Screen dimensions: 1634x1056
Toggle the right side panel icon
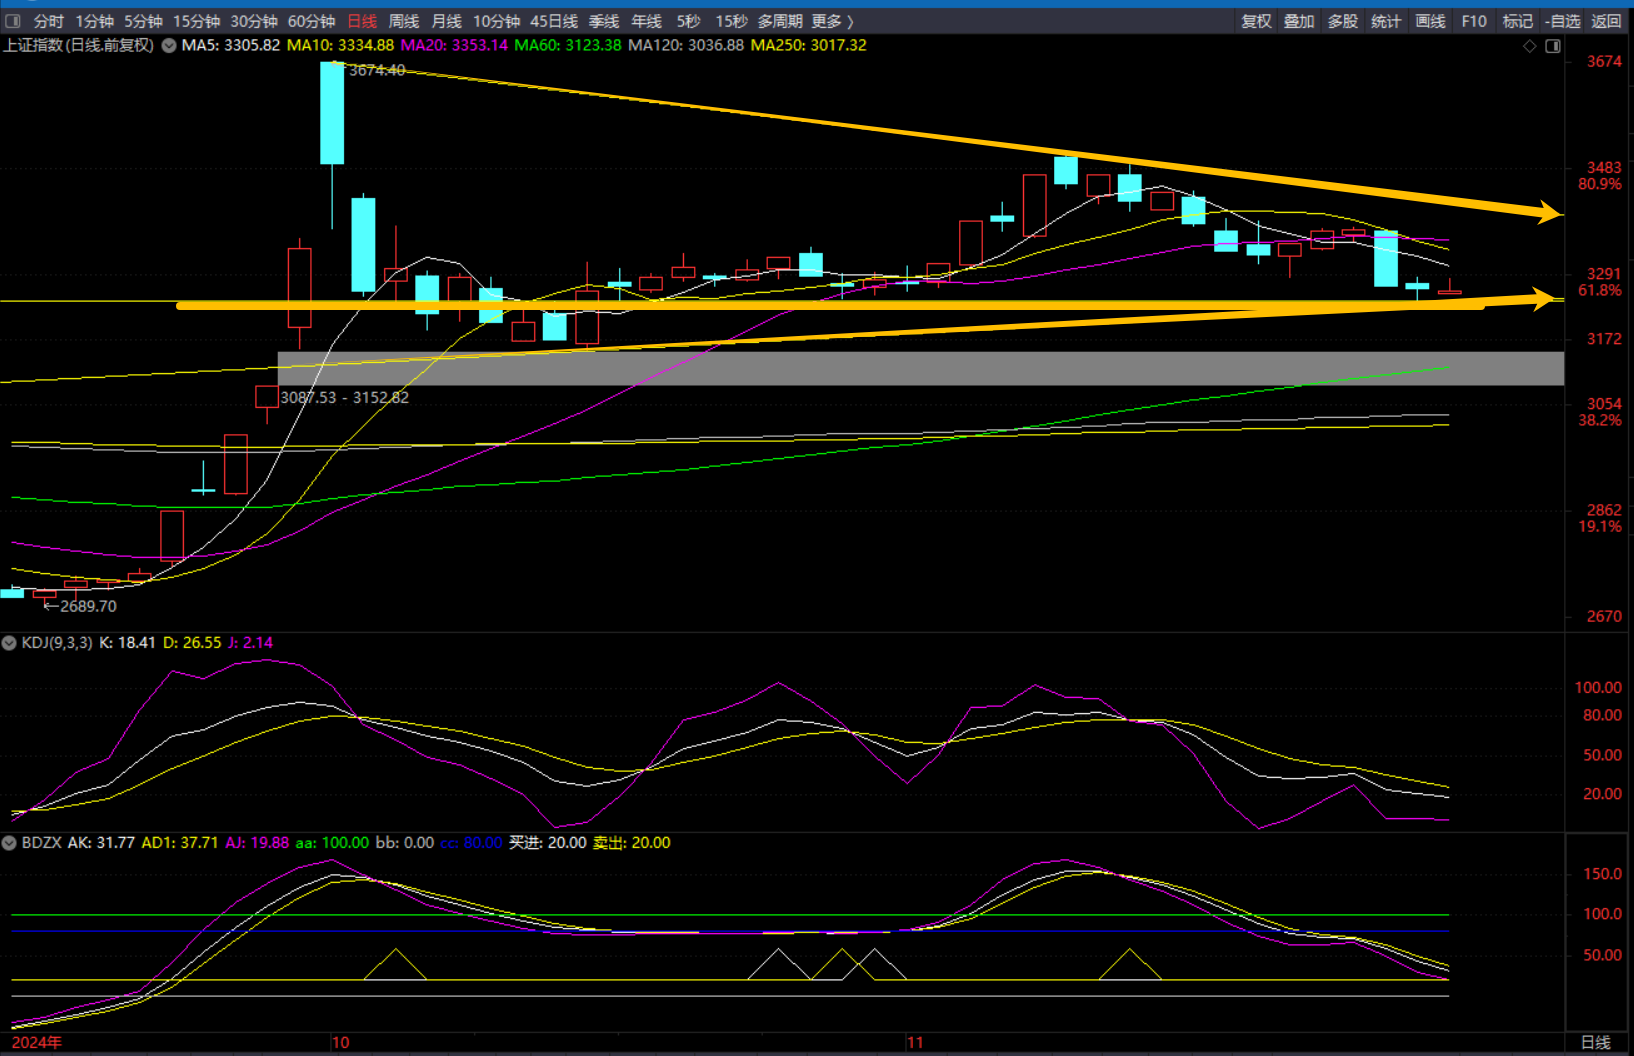[x=1553, y=46]
